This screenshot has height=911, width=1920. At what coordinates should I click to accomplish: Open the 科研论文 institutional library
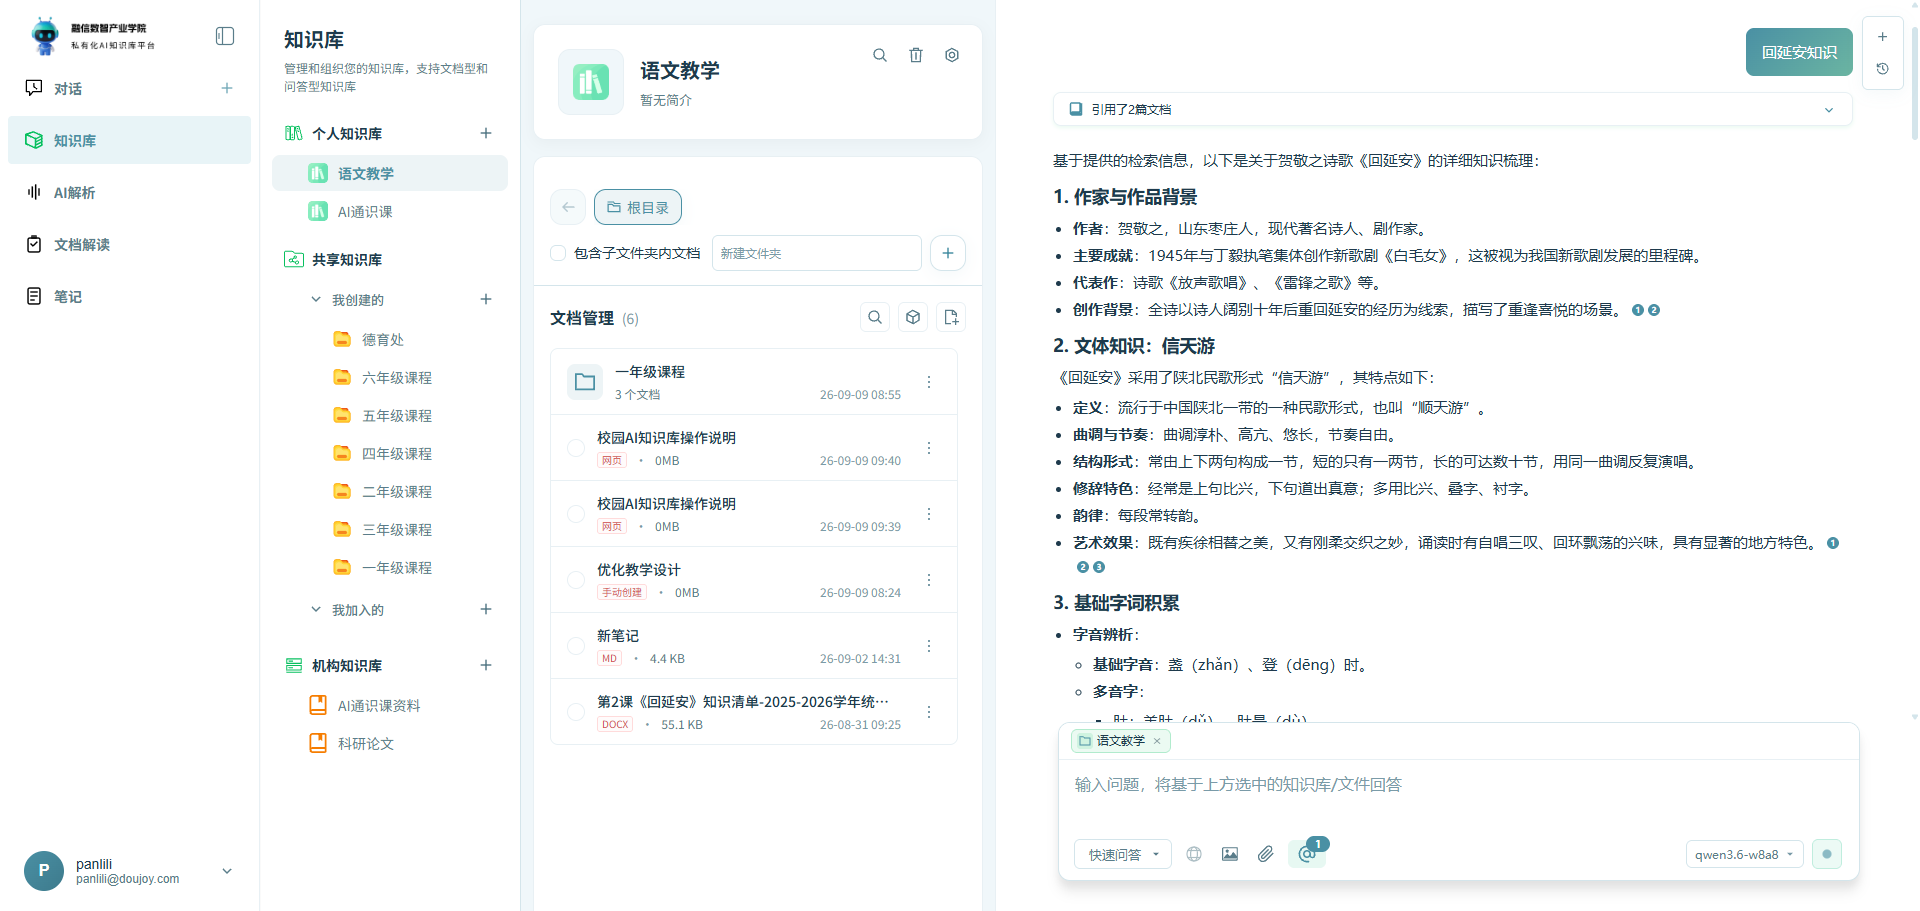coord(365,743)
